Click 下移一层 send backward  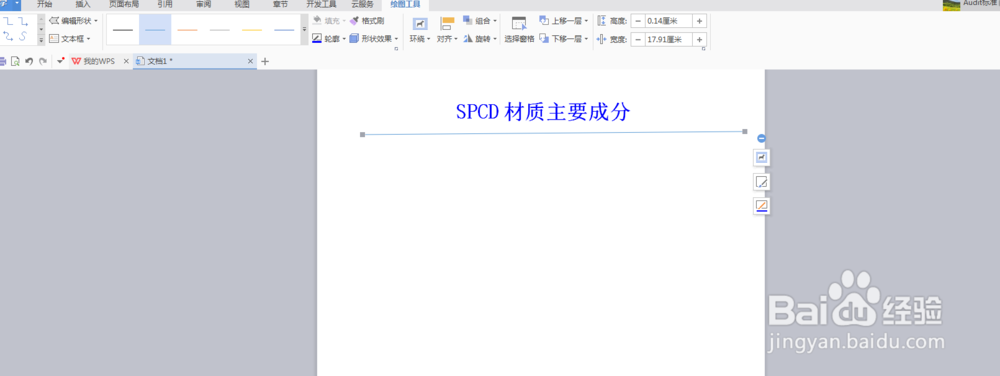point(564,39)
